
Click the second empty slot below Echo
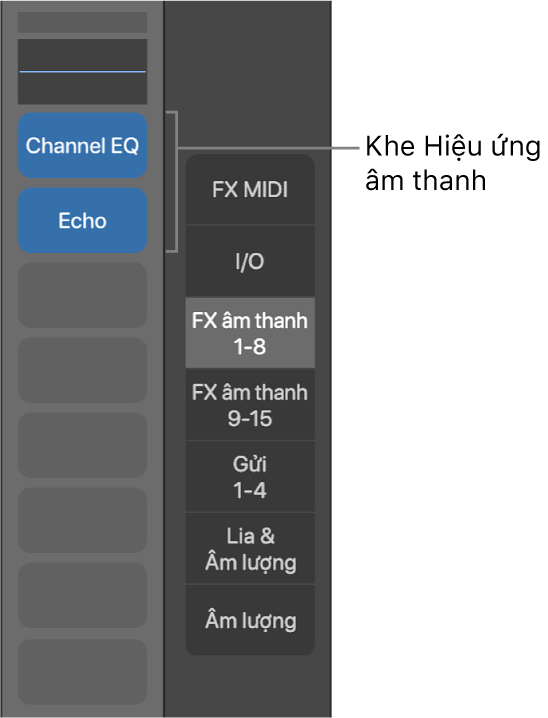[x=82, y=370]
